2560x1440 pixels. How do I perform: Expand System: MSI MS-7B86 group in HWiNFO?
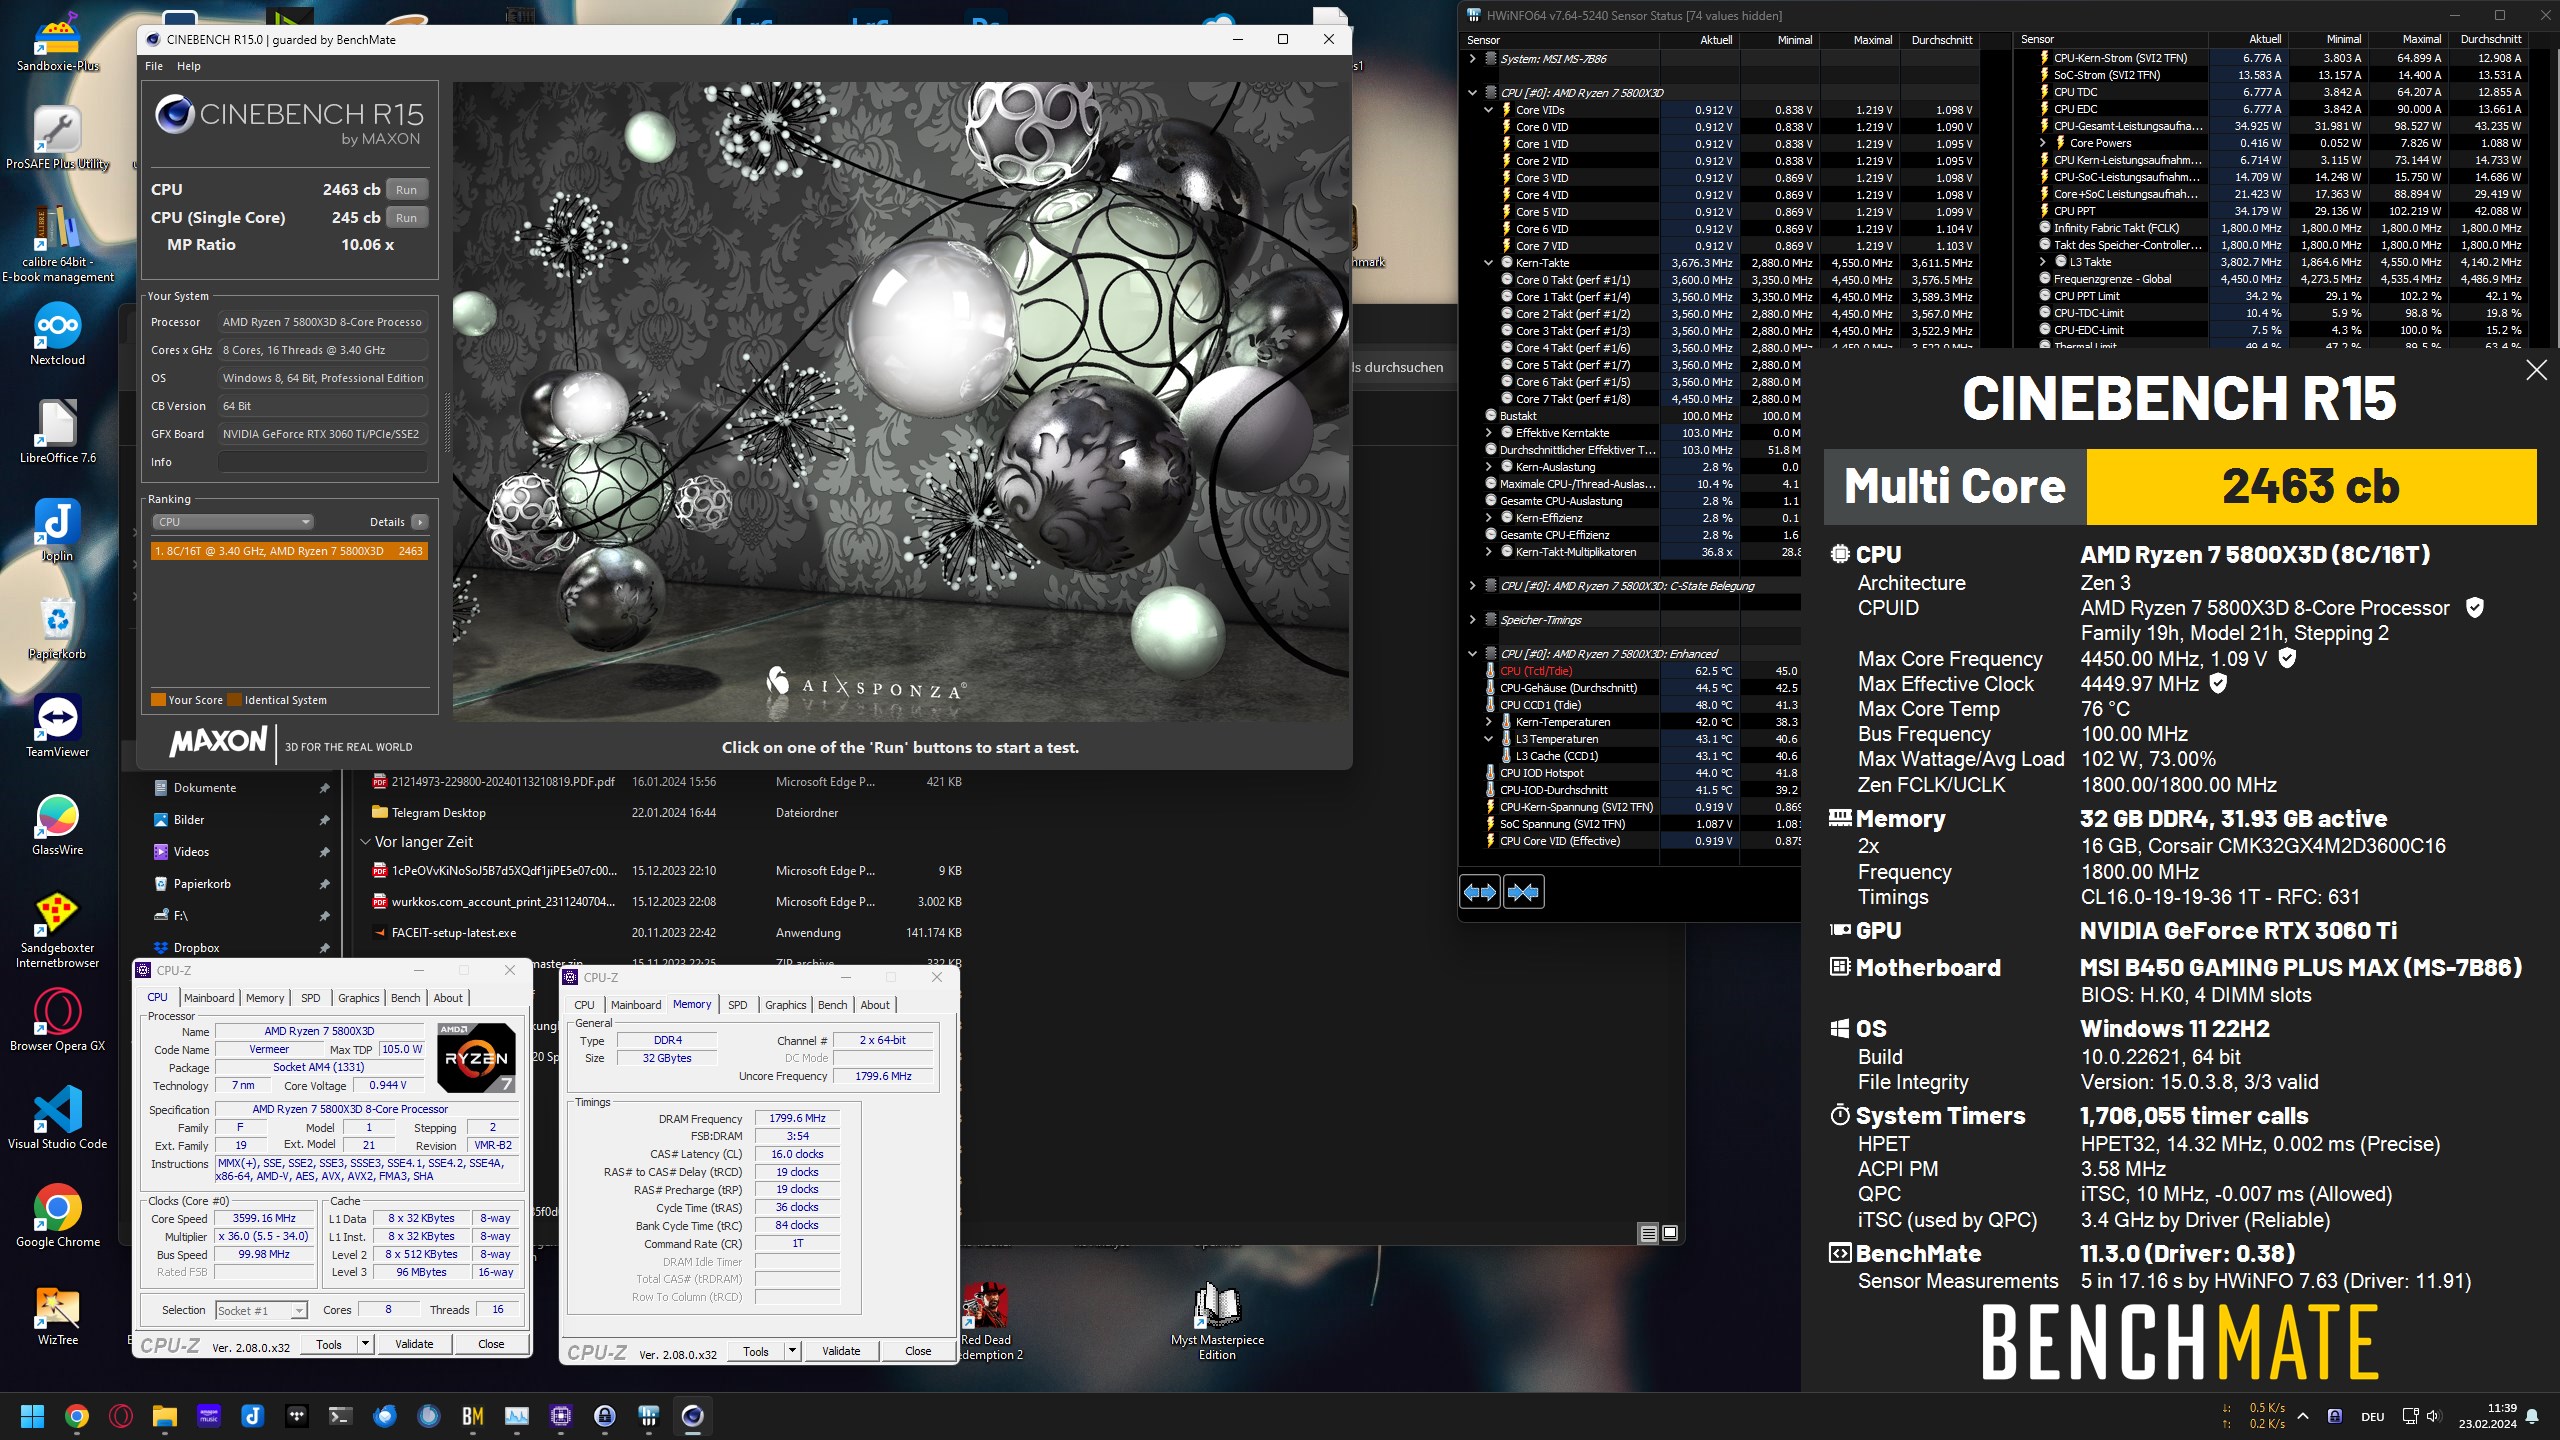pos(1472,59)
